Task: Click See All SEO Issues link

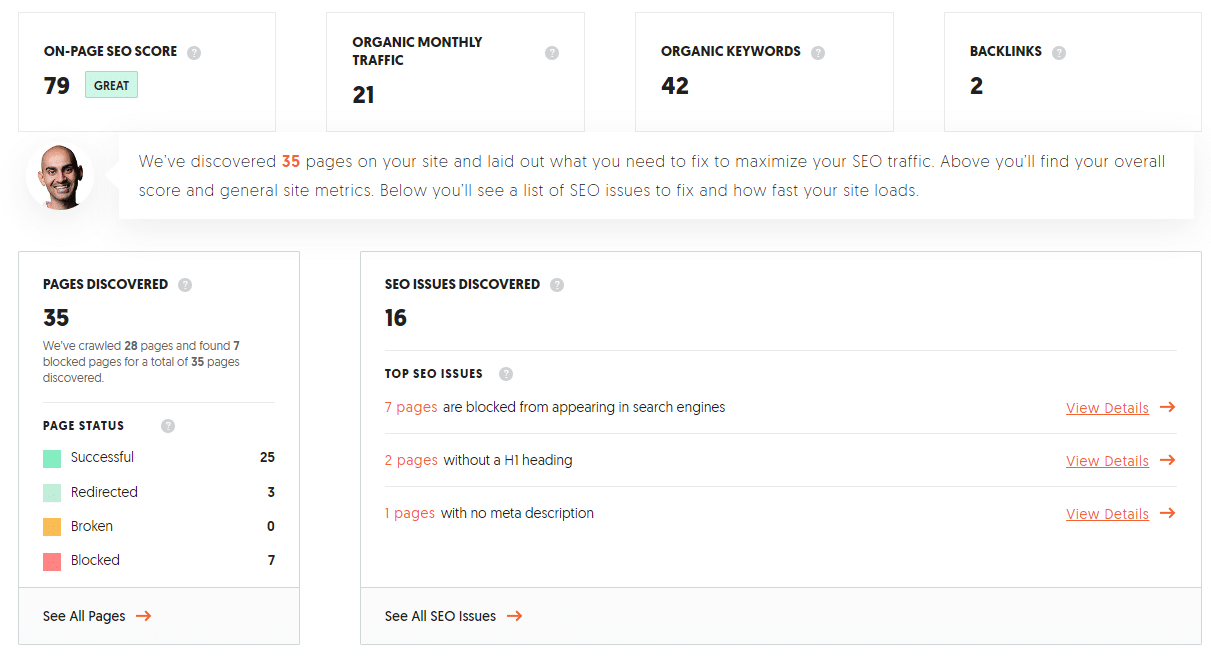Action: pos(453,616)
